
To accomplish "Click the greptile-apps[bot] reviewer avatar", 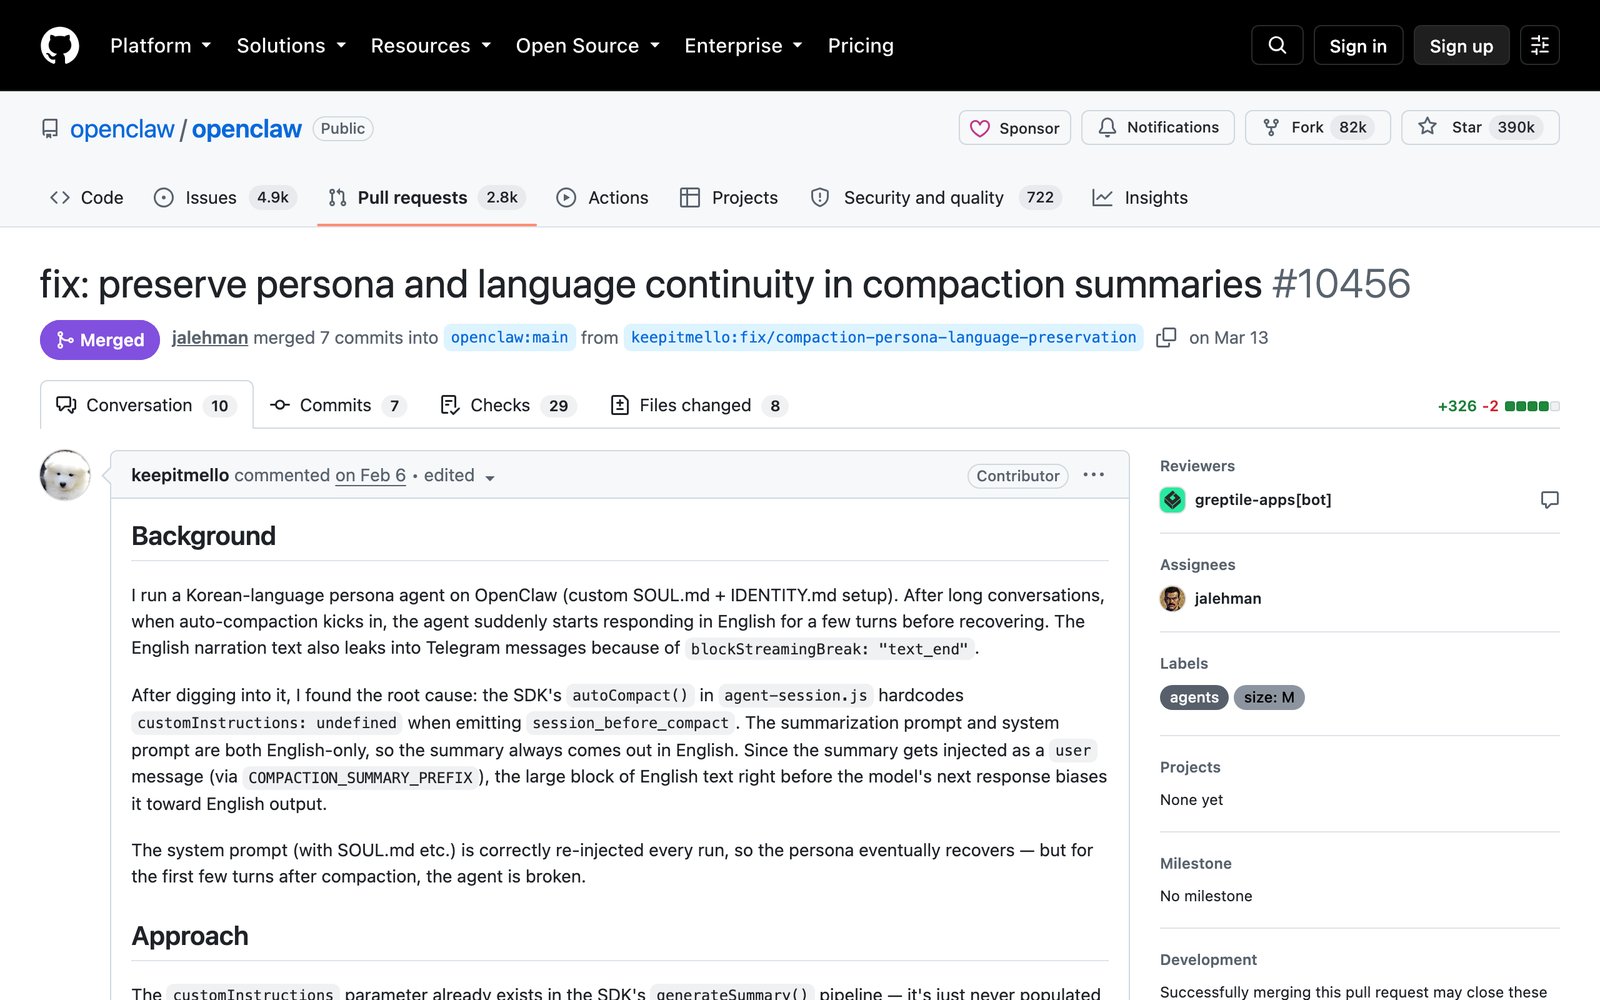I will pos(1173,500).
